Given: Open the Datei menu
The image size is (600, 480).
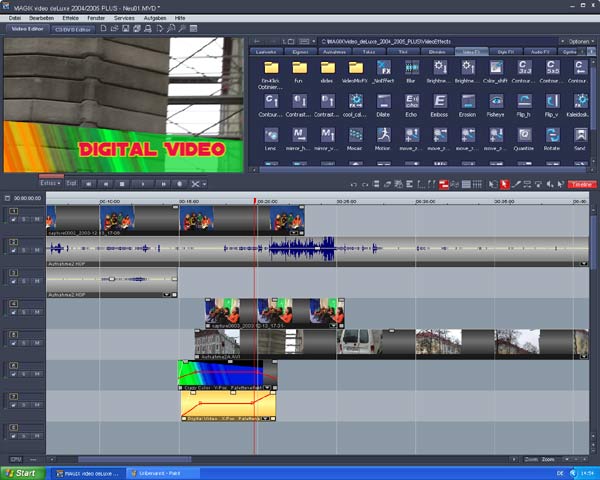Looking at the screenshot, I should 15,18.
